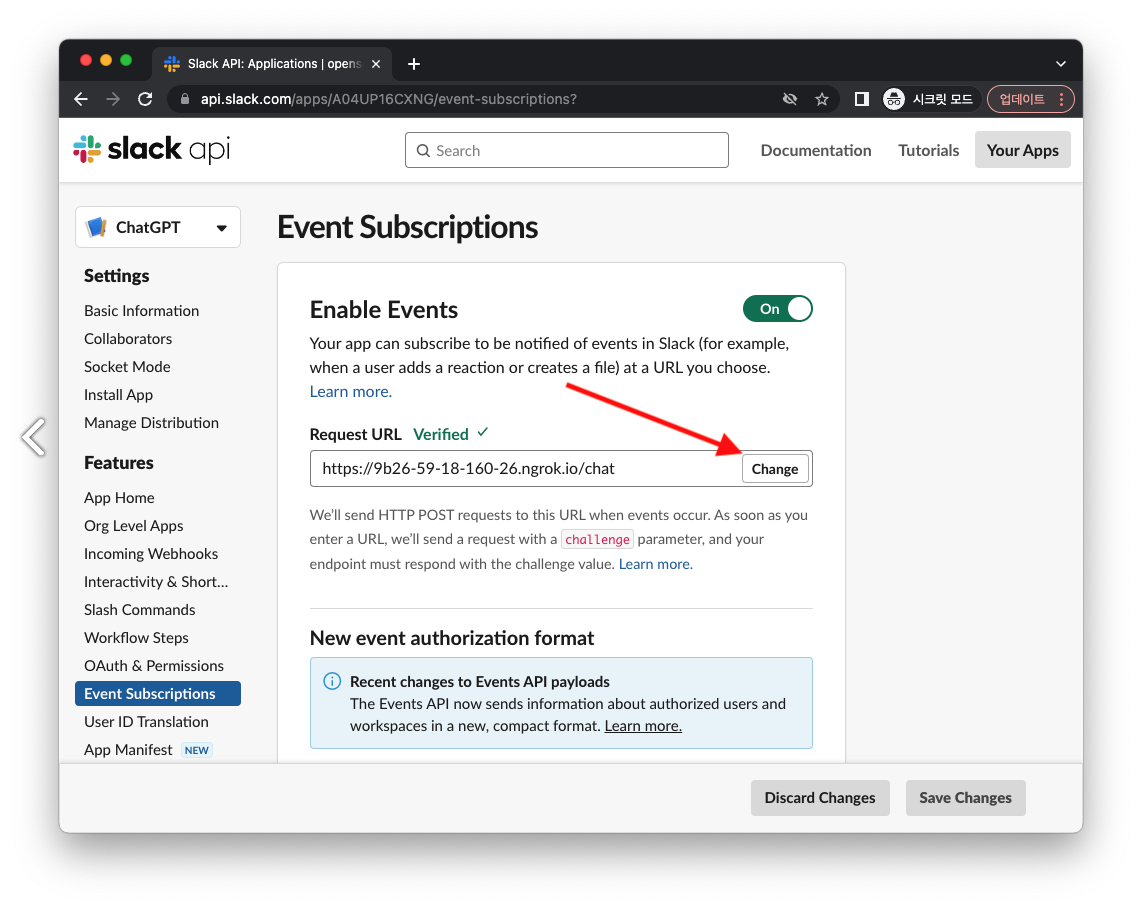Go to Your Apps

pos(1022,150)
